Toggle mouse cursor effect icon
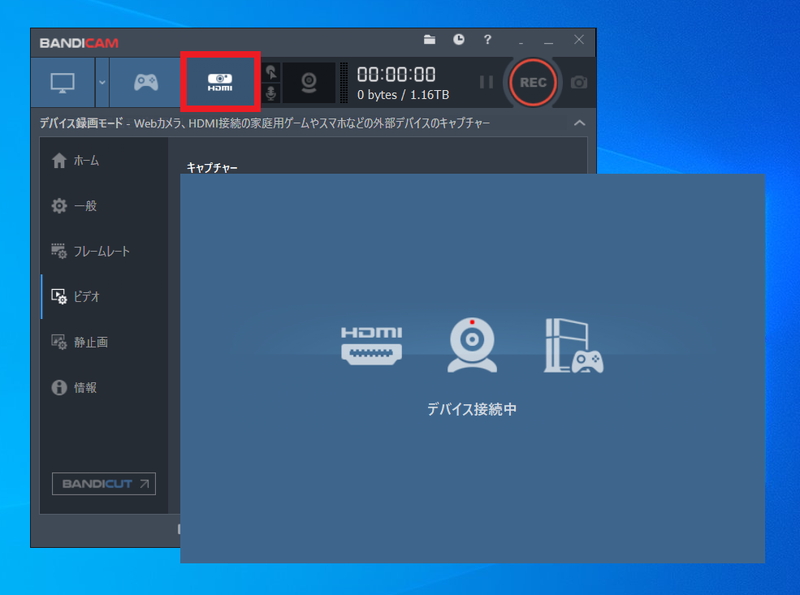Screen dimensions: 800x595 (271, 72)
